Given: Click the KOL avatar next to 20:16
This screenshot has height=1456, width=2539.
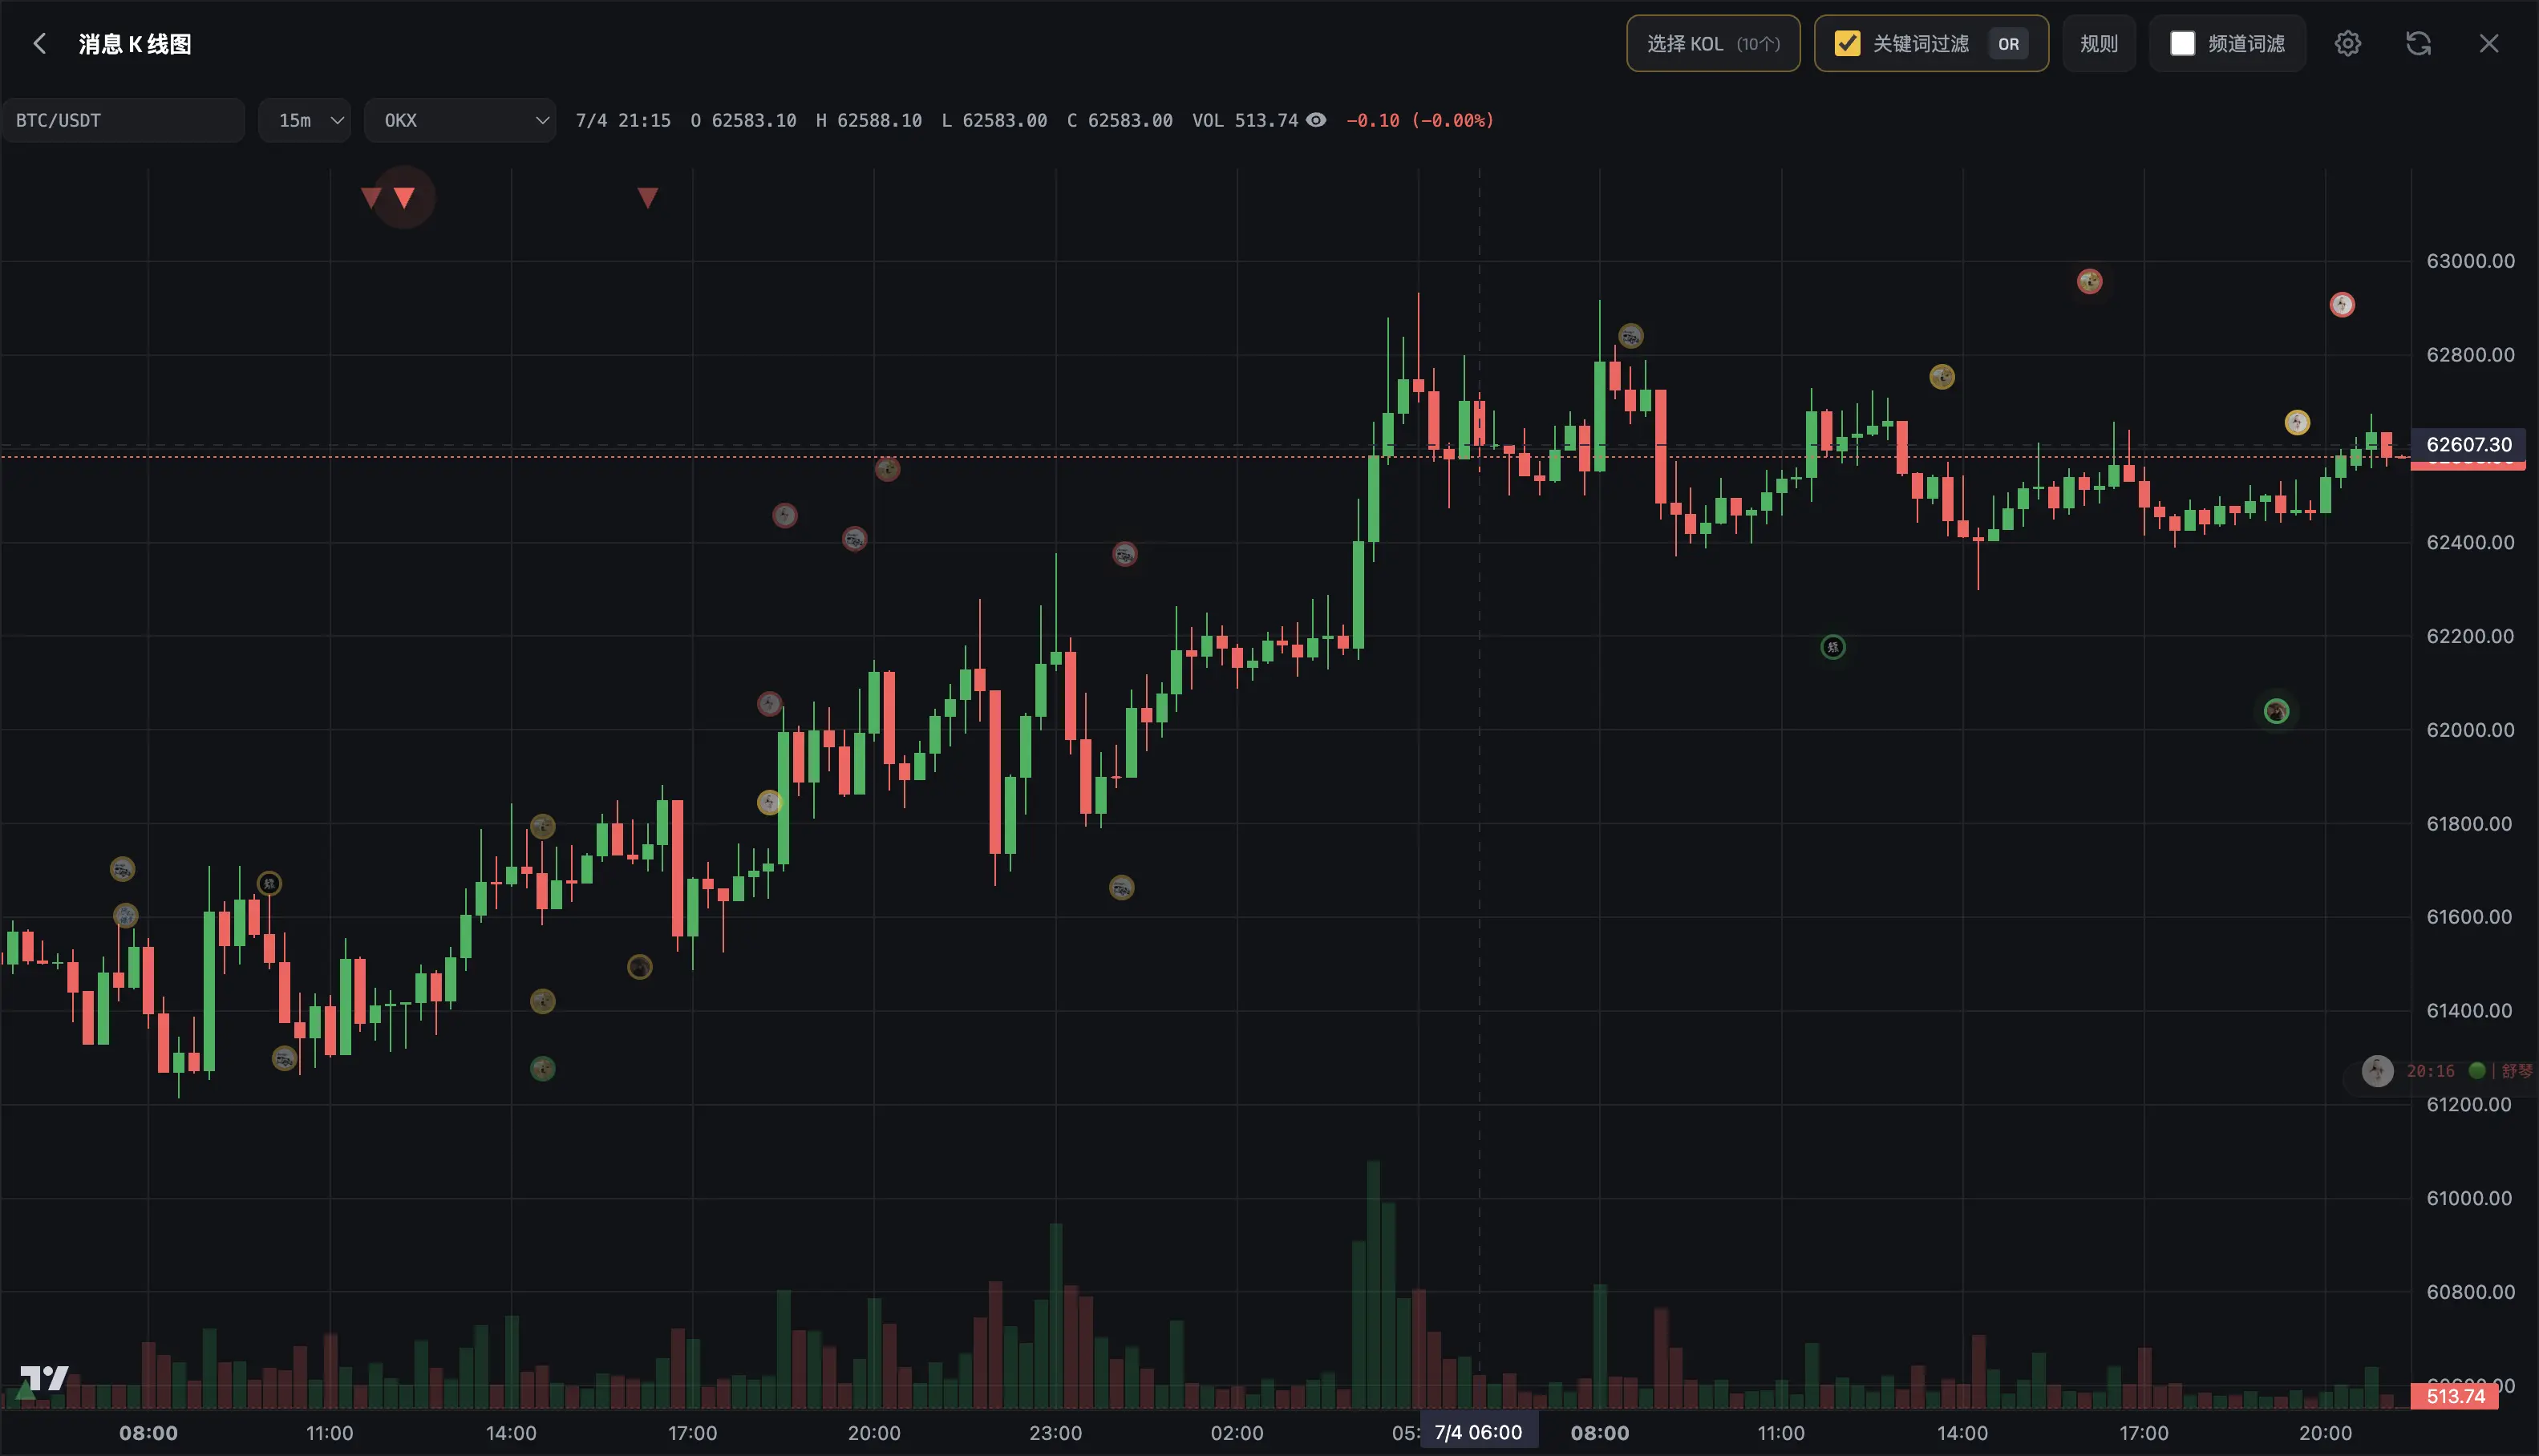Looking at the screenshot, I should (2377, 1071).
